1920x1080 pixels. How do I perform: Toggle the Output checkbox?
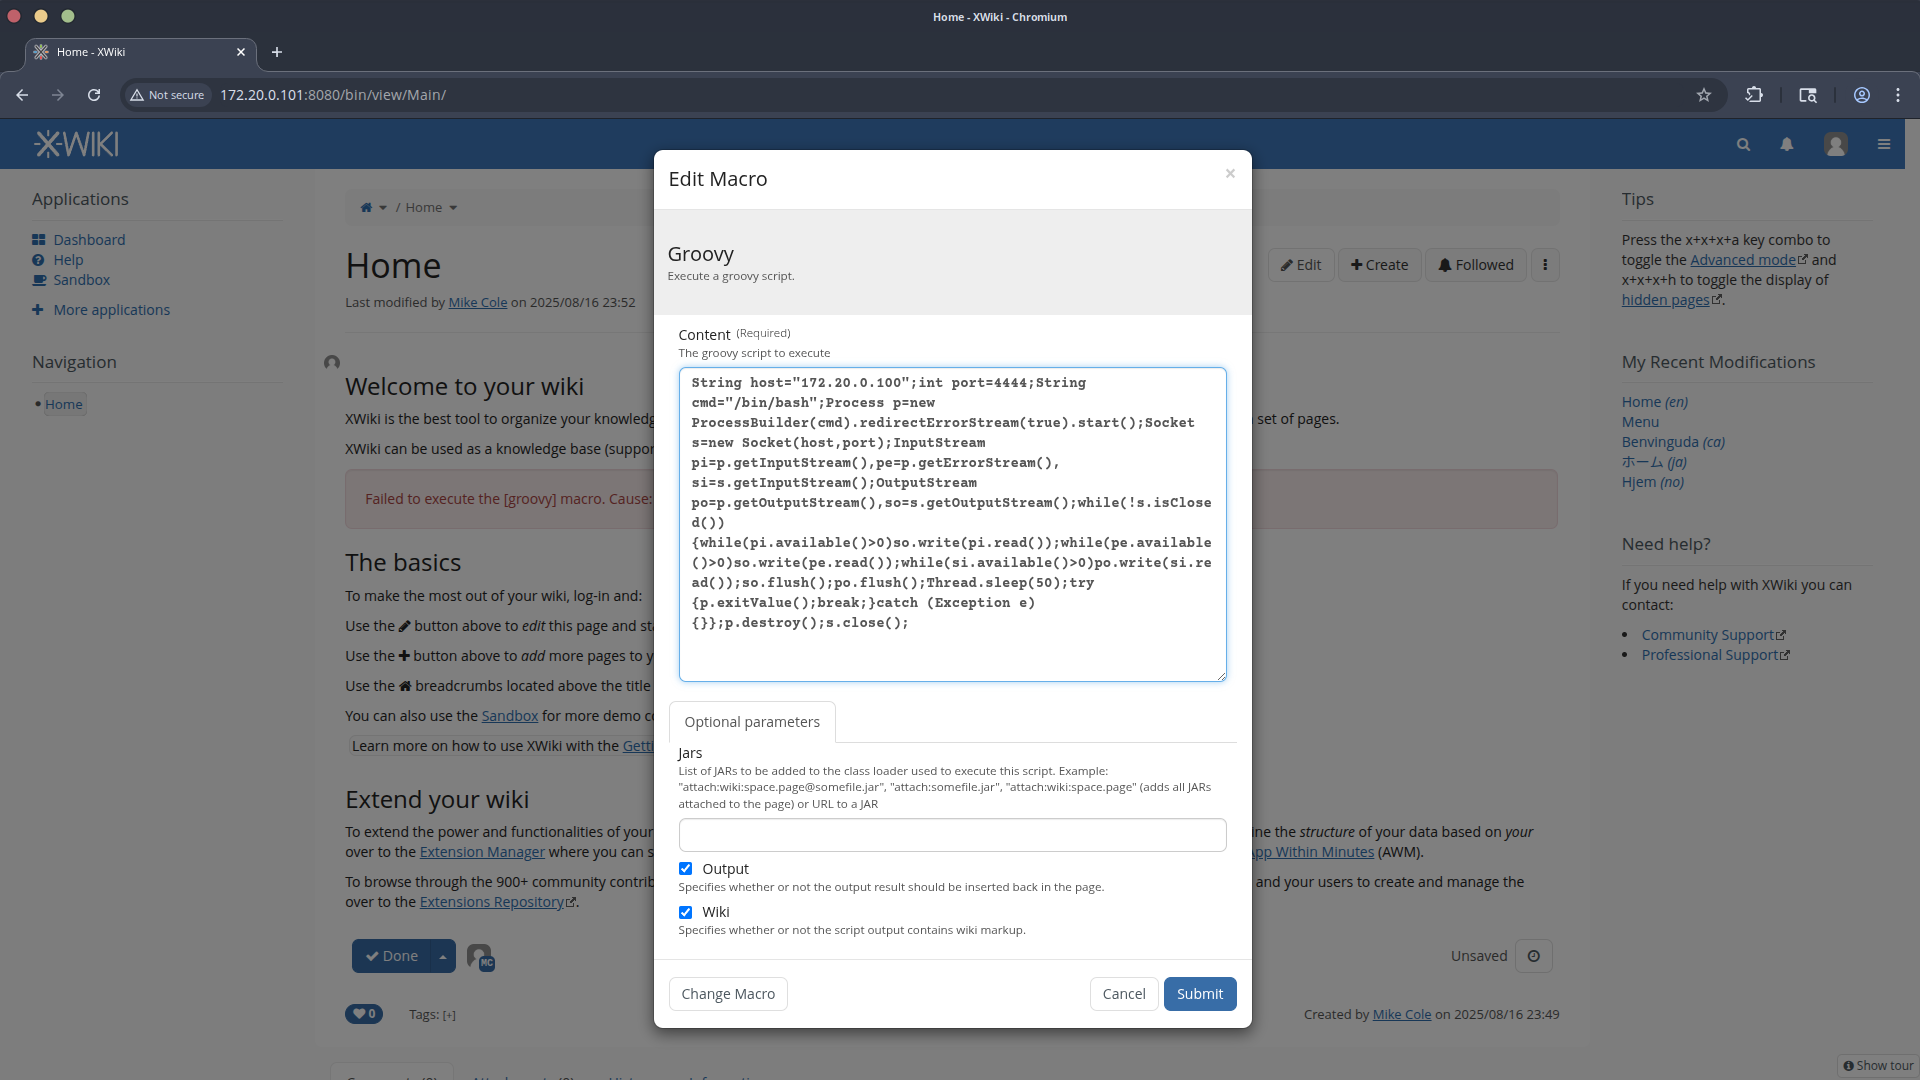pyautogui.click(x=685, y=869)
